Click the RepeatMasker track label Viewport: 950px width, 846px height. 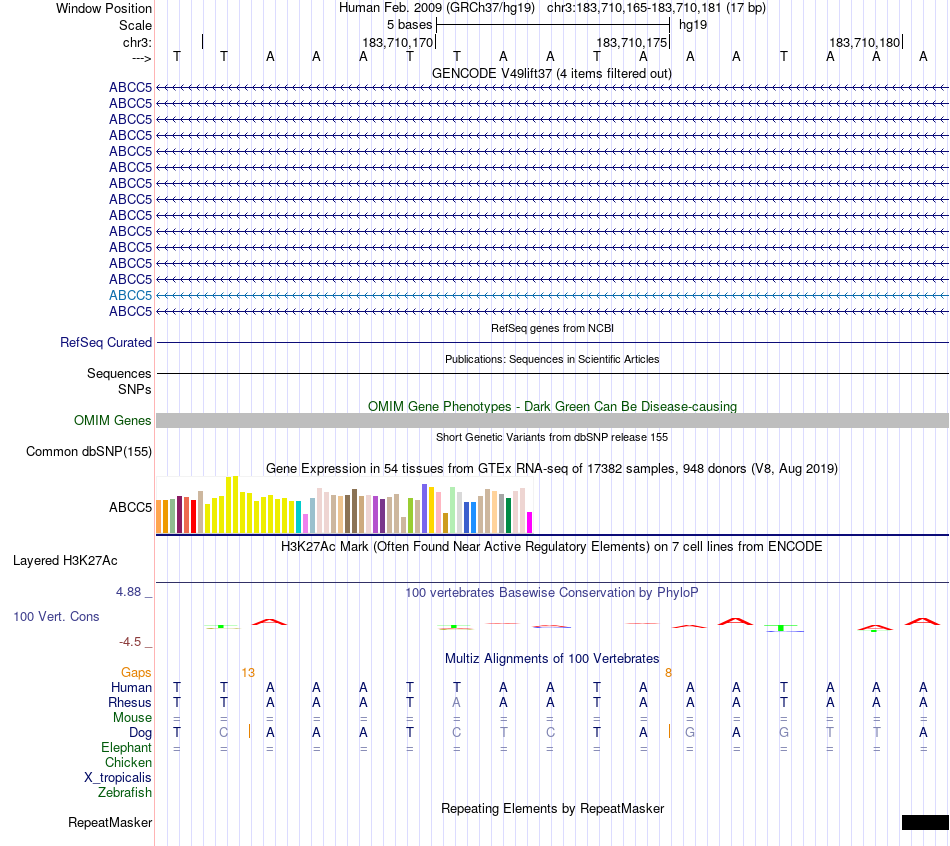(110, 822)
